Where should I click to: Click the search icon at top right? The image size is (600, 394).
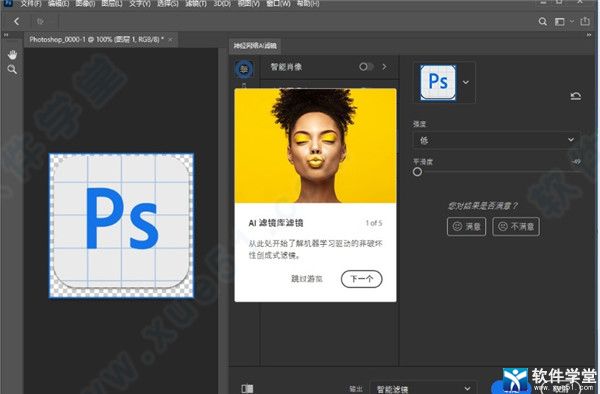tap(543, 21)
